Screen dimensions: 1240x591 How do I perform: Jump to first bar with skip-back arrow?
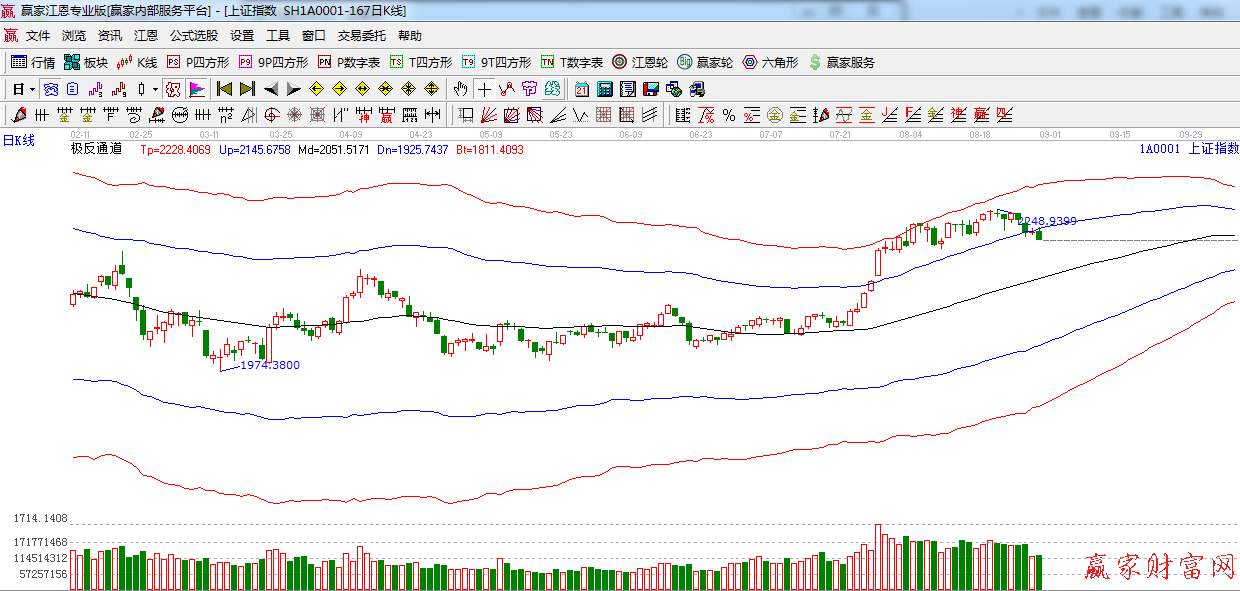224,89
